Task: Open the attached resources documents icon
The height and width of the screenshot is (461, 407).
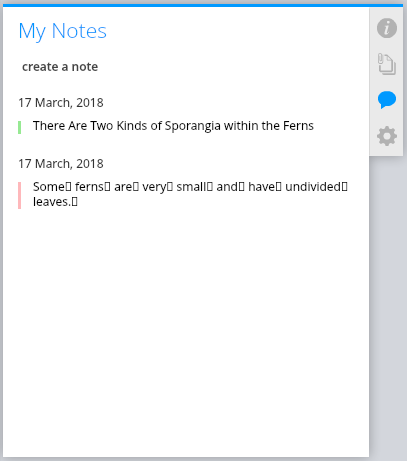Action: click(387, 64)
